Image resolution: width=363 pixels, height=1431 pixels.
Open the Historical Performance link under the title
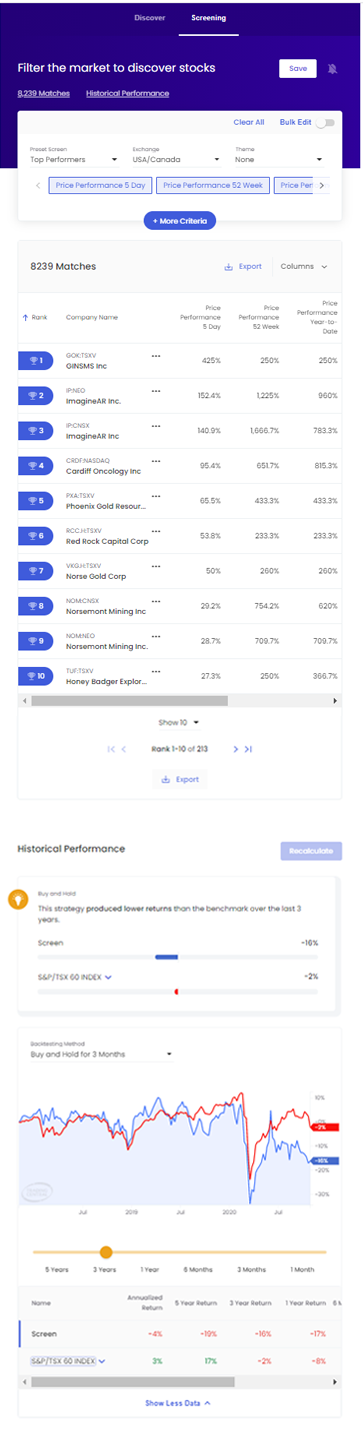[128, 93]
